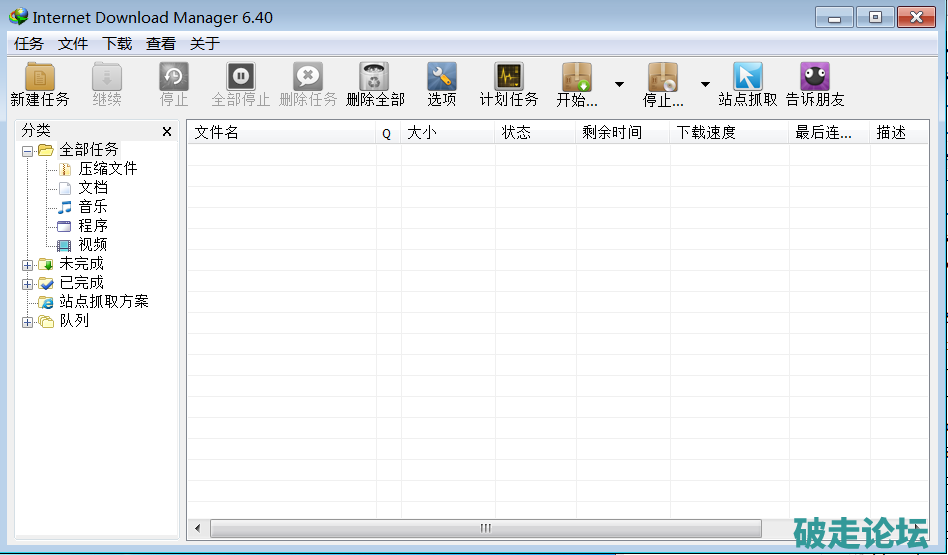Image resolution: width=948 pixels, height=555 pixels.
Task: Open dropdown arrow next to 开始...
Action: click(x=619, y=84)
